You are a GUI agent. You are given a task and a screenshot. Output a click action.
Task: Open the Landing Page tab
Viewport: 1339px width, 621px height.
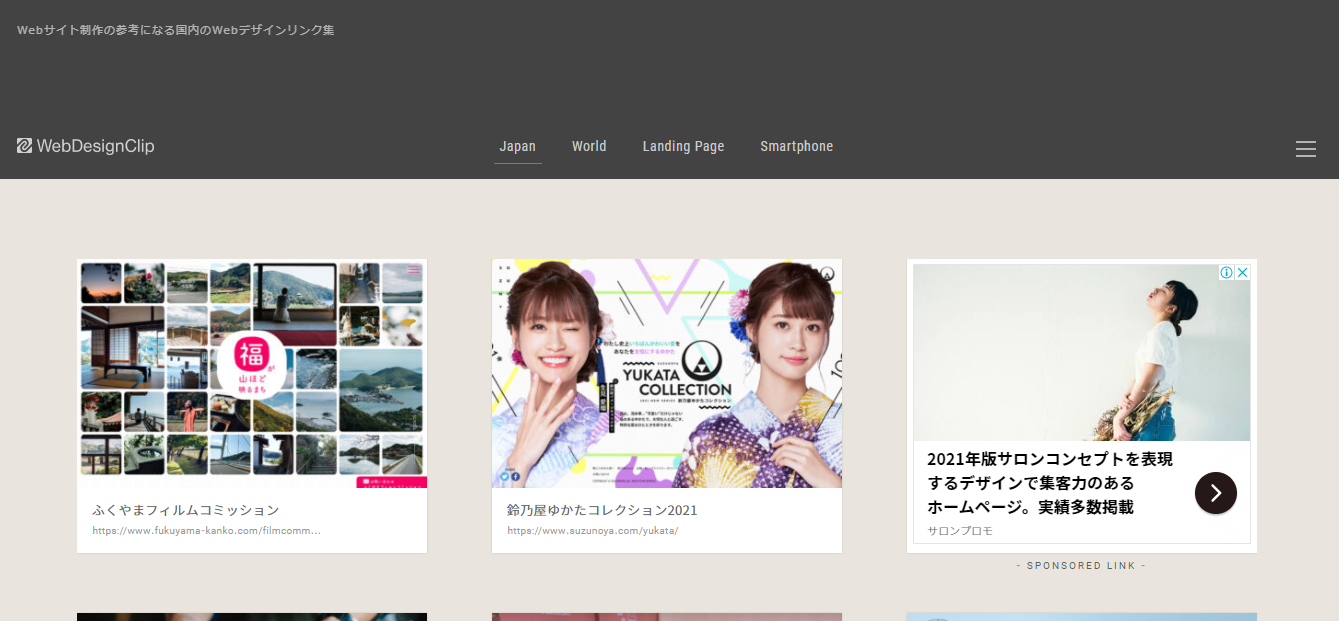point(683,146)
